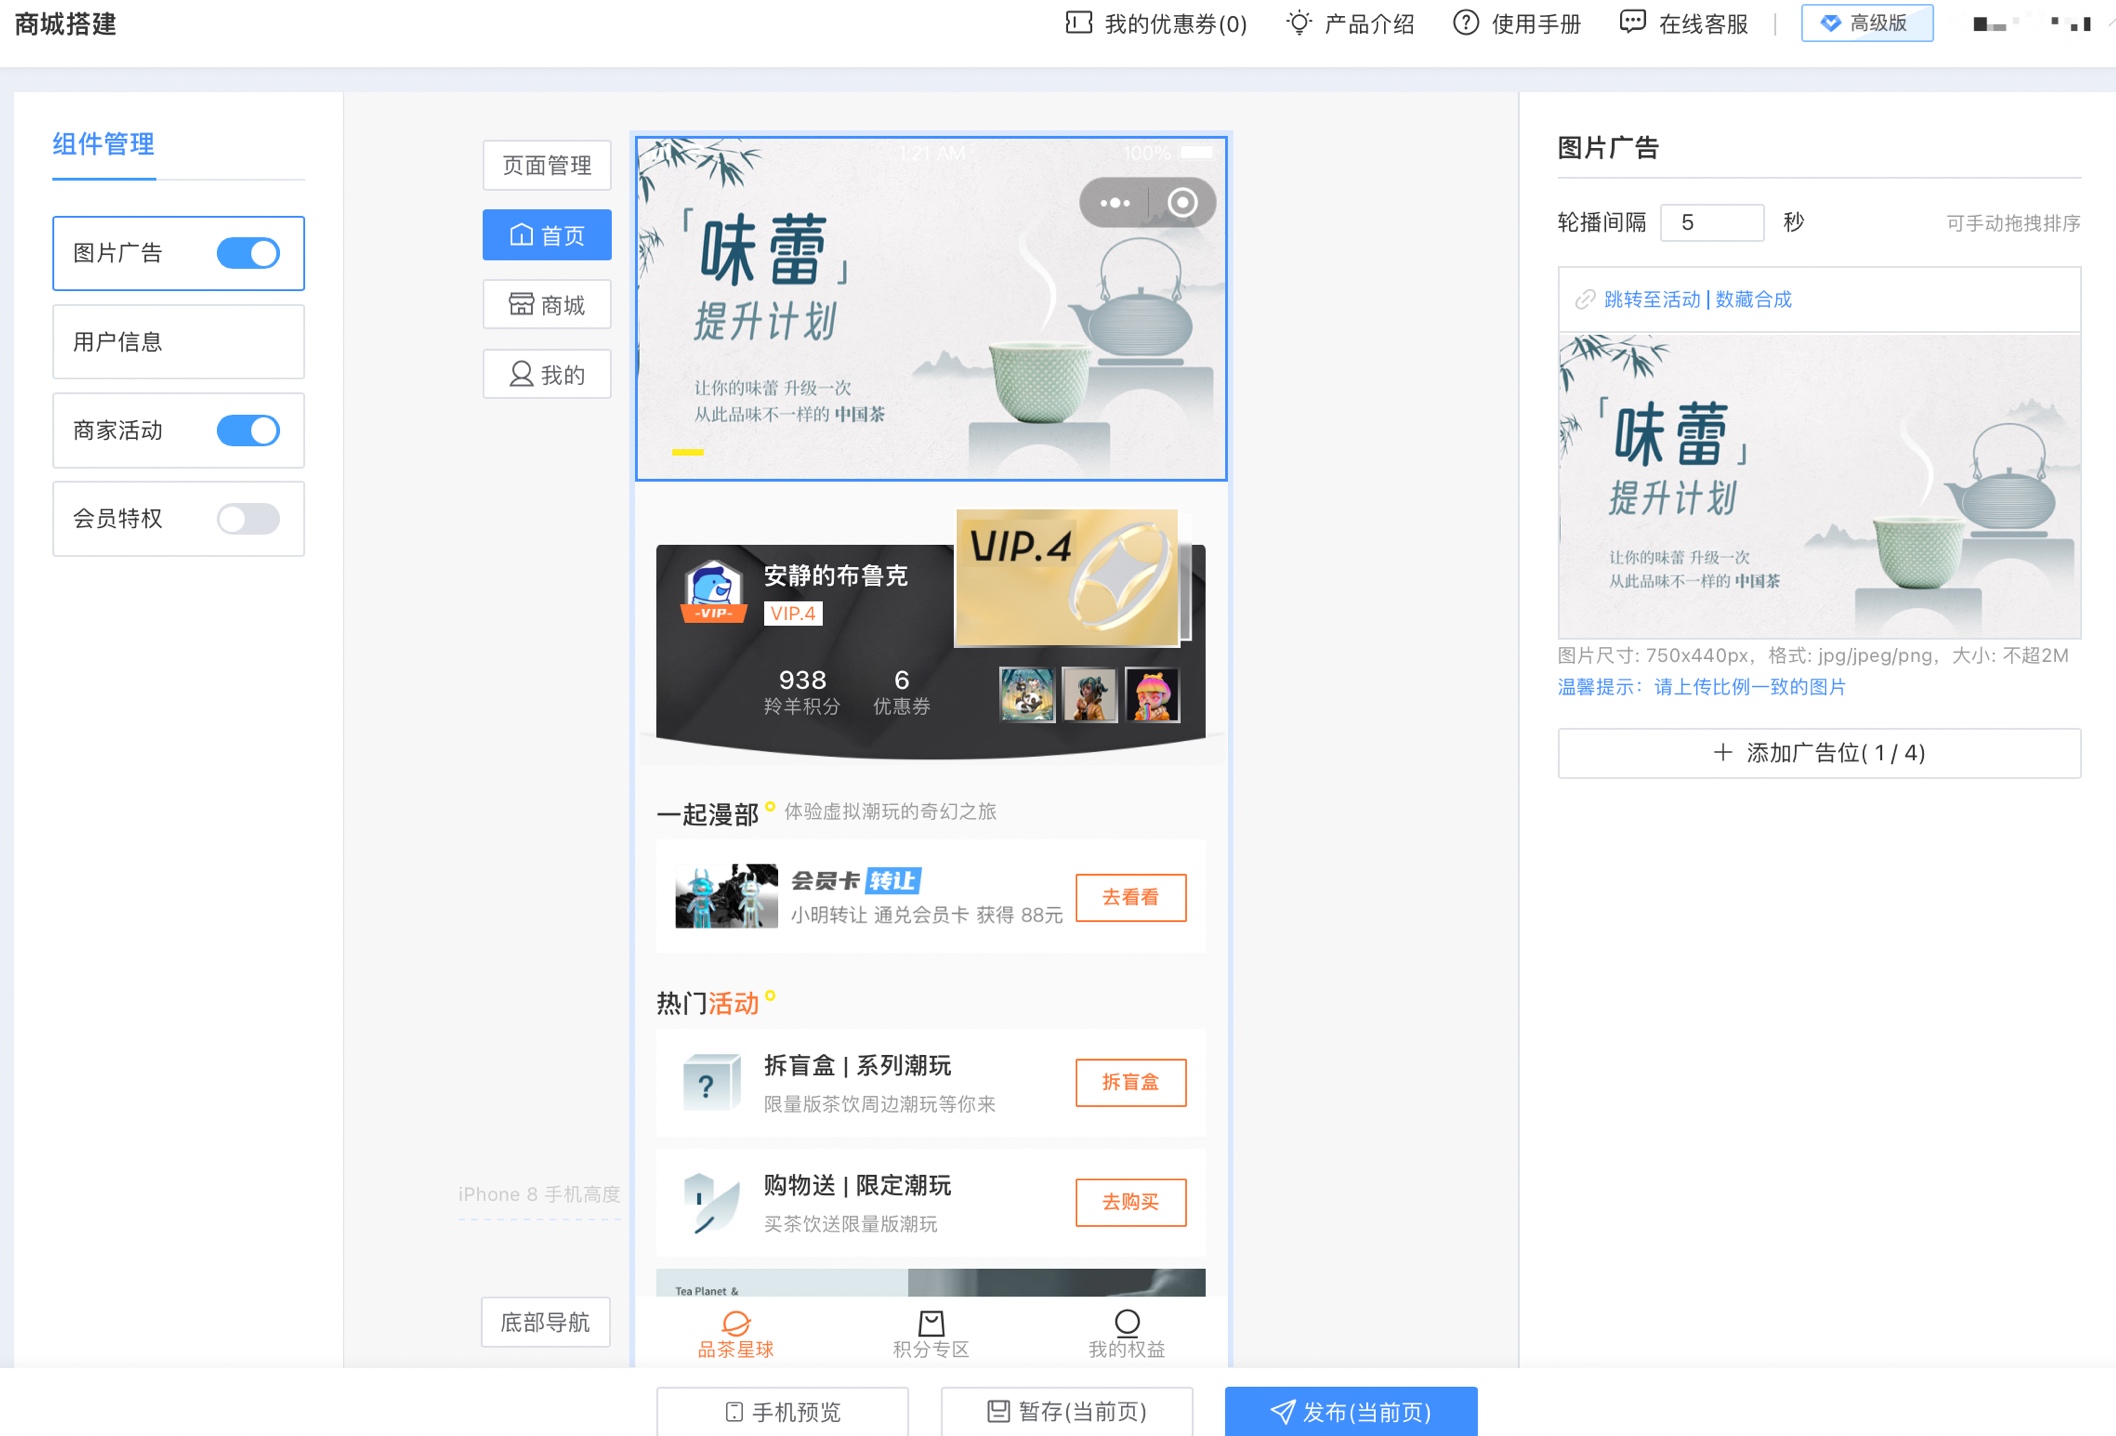Click the mini-program circle close icon
This screenshot has width=2116, height=1436.
point(1182,203)
